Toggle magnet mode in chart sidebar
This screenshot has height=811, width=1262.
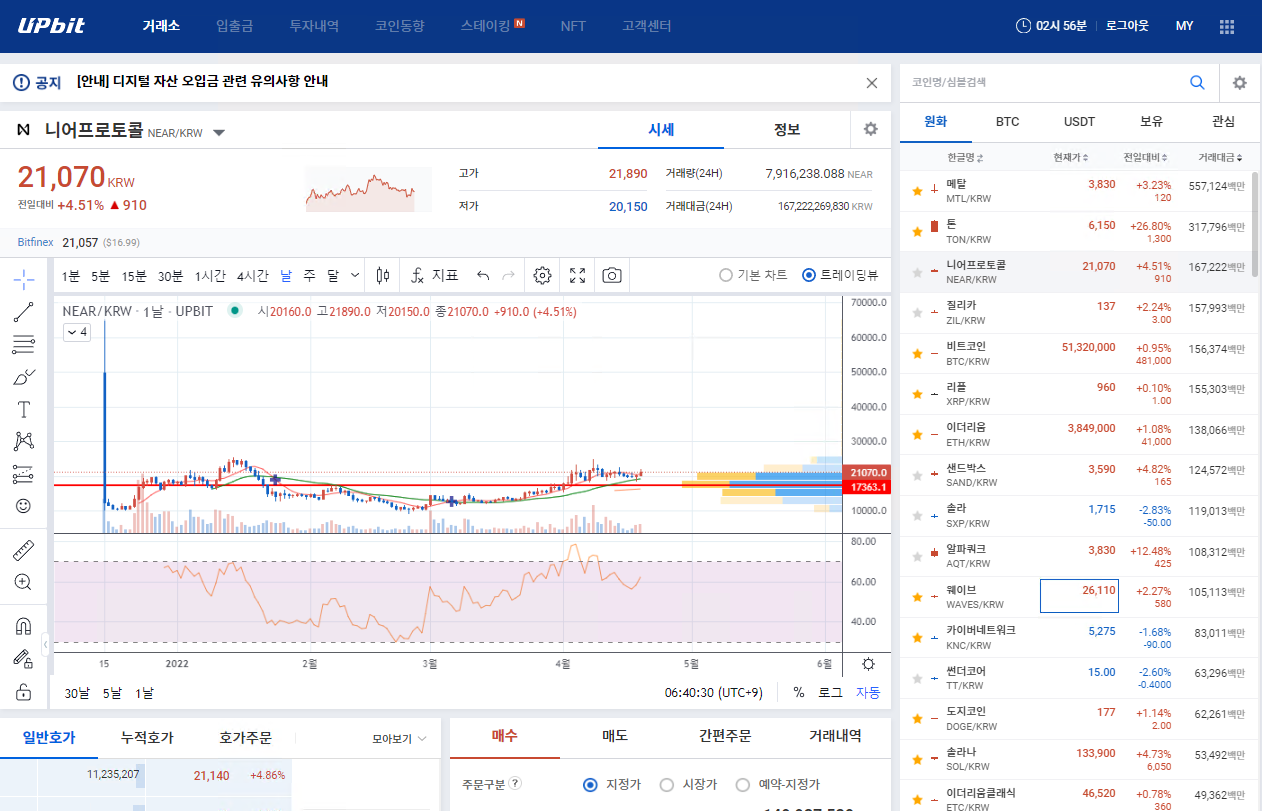click(23, 626)
